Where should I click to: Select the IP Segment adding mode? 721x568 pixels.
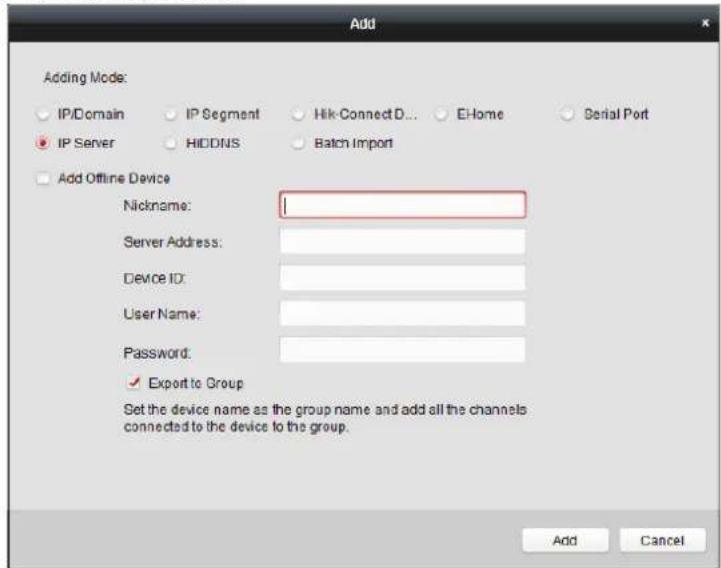[x=171, y=114]
